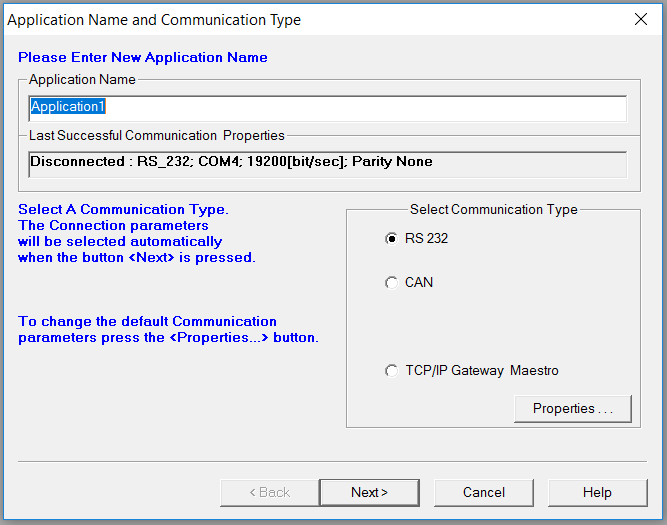Click the dialog title bar text
Image resolution: width=667 pixels, height=525 pixels.
[x=154, y=20]
